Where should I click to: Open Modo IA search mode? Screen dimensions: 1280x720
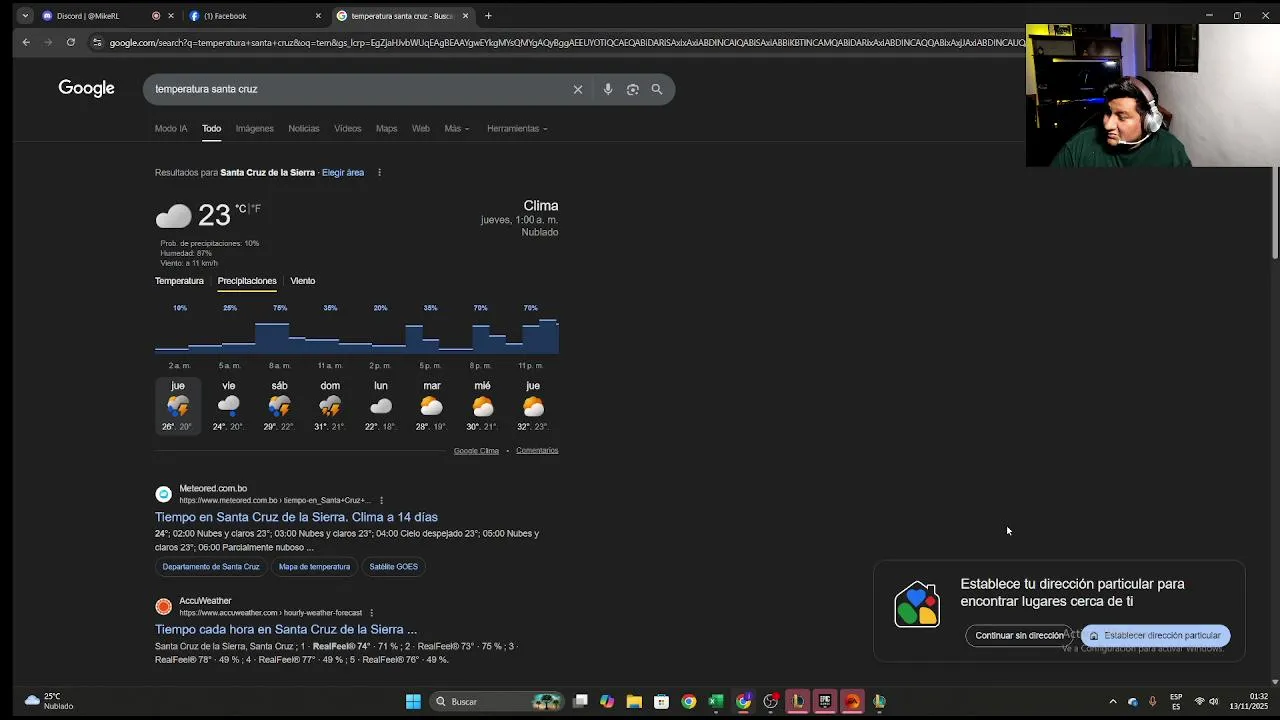(171, 128)
